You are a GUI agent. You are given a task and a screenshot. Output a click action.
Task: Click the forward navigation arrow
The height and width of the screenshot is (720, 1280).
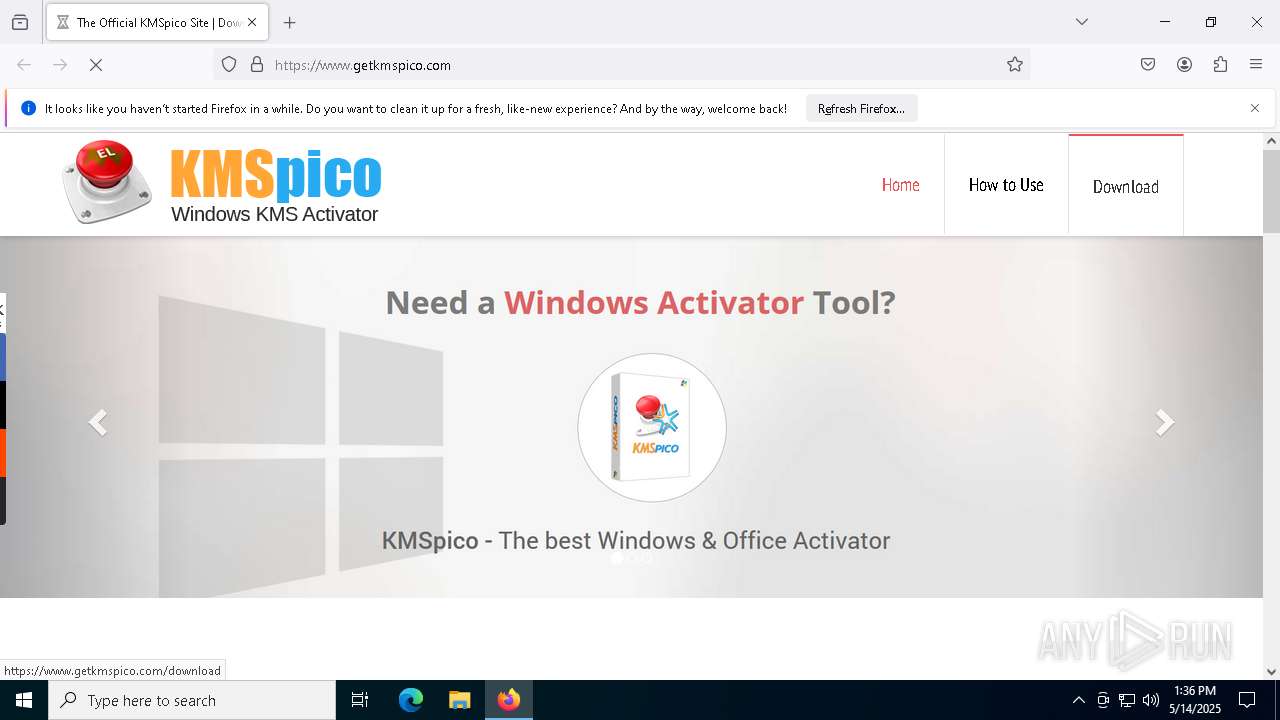60,64
